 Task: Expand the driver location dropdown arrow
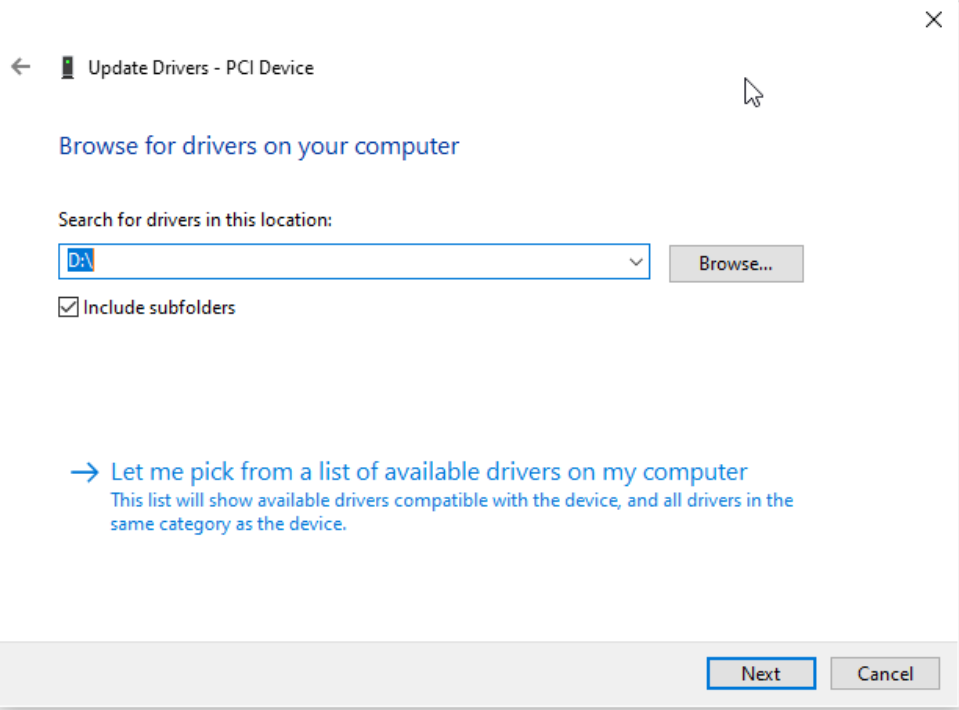[635, 262]
